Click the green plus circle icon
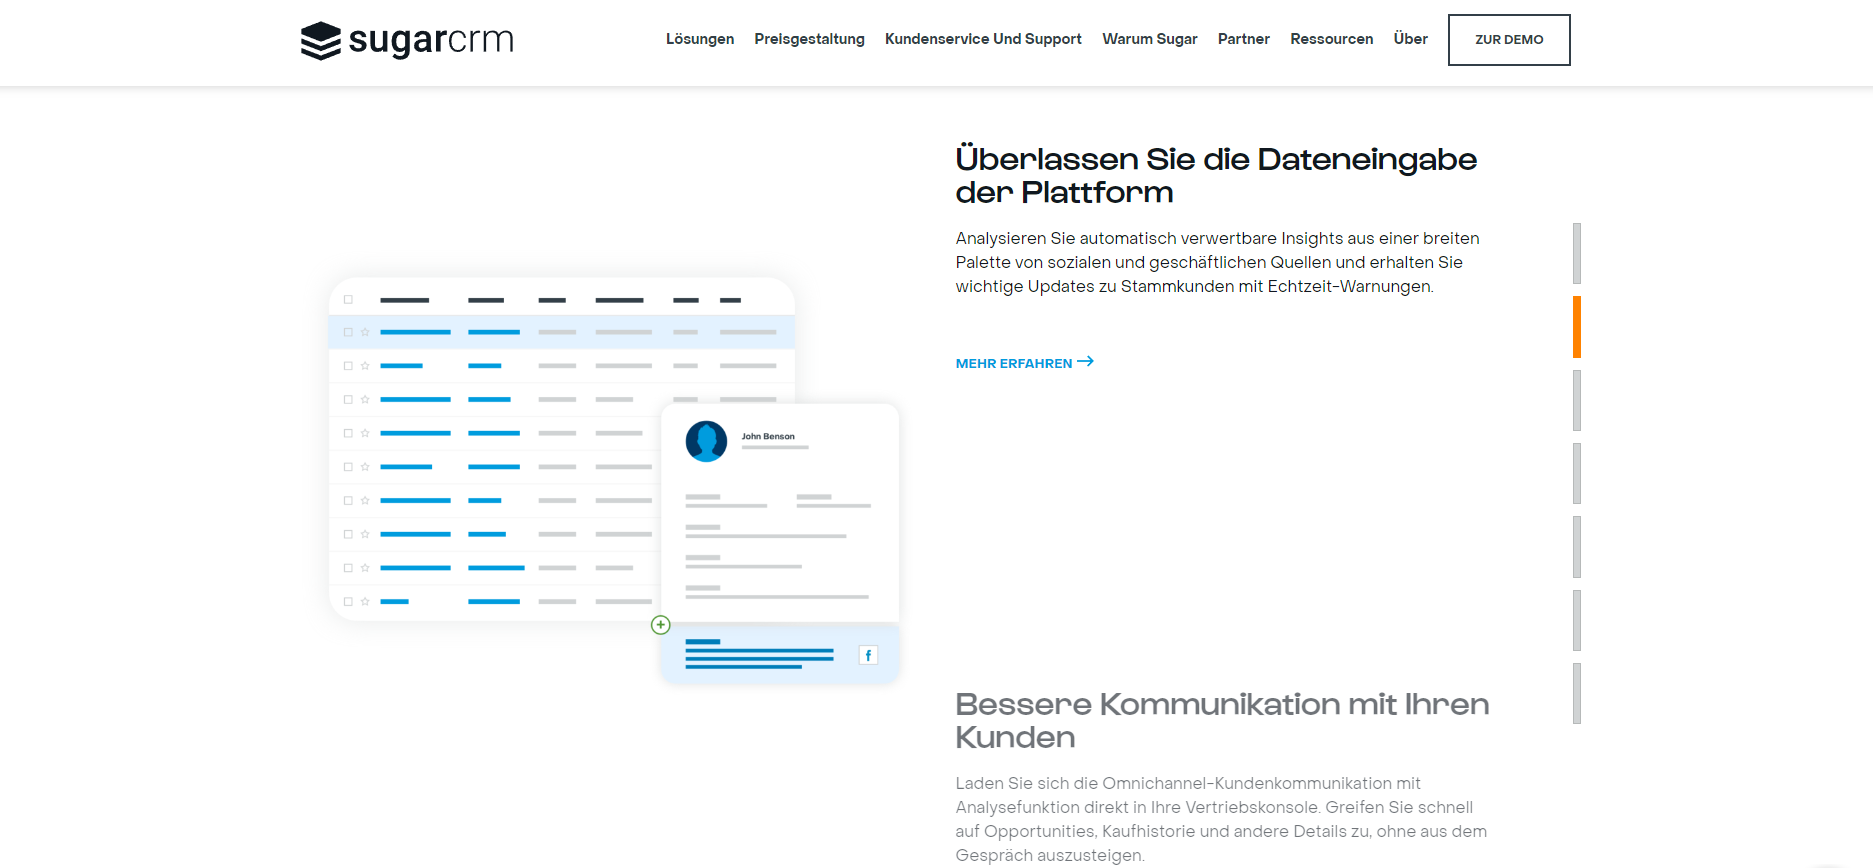Image resolution: width=1873 pixels, height=868 pixels. pyautogui.click(x=660, y=625)
